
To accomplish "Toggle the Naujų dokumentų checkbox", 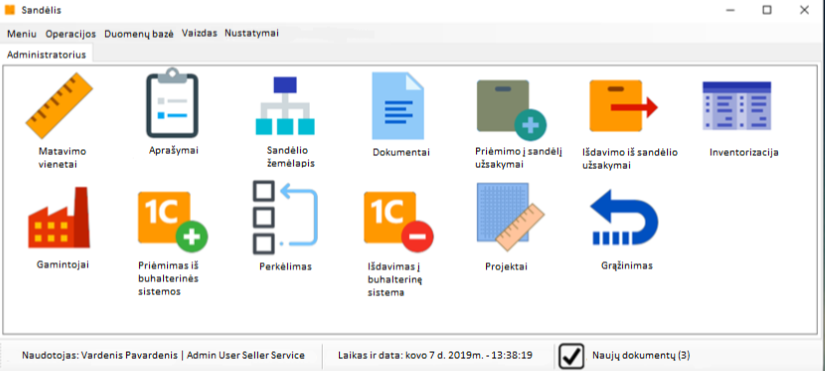I will pos(571,356).
